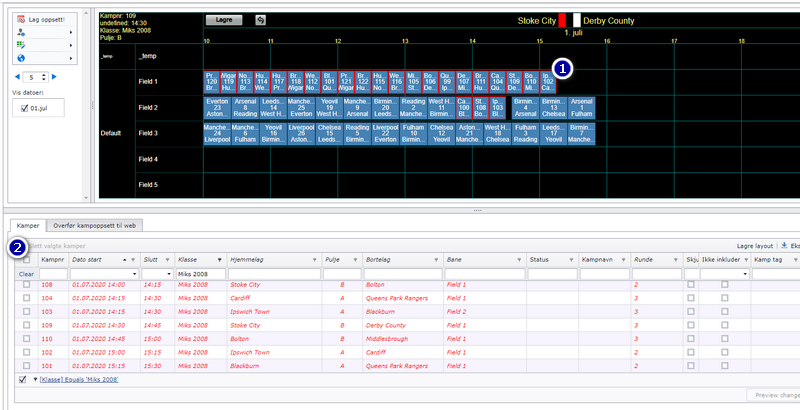Open Dato start filter dropdown
The image size is (800, 410).
135,274
